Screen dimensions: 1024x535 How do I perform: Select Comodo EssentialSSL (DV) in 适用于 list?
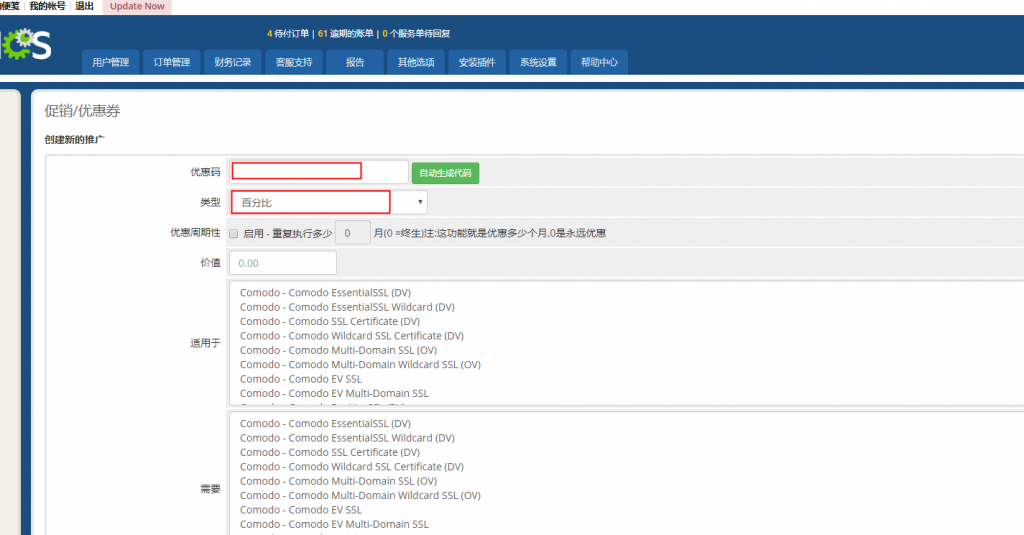click(x=325, y=293)
